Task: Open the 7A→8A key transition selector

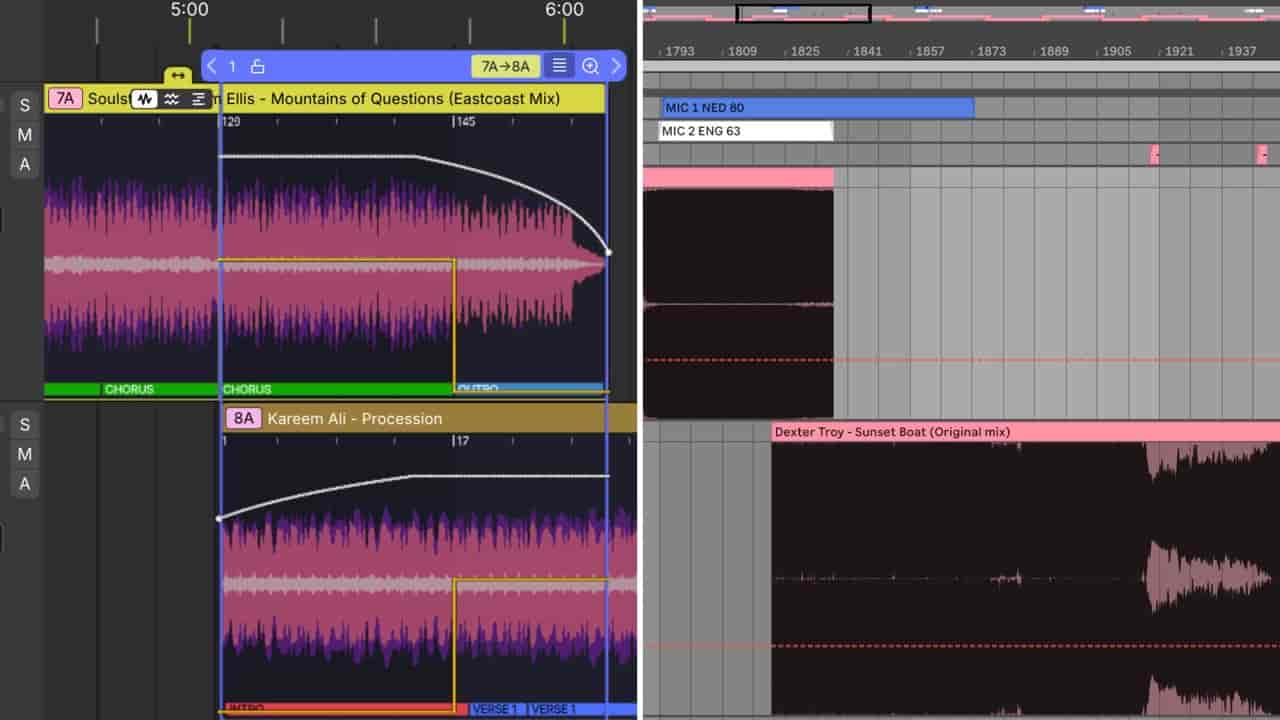Action: 505,66
